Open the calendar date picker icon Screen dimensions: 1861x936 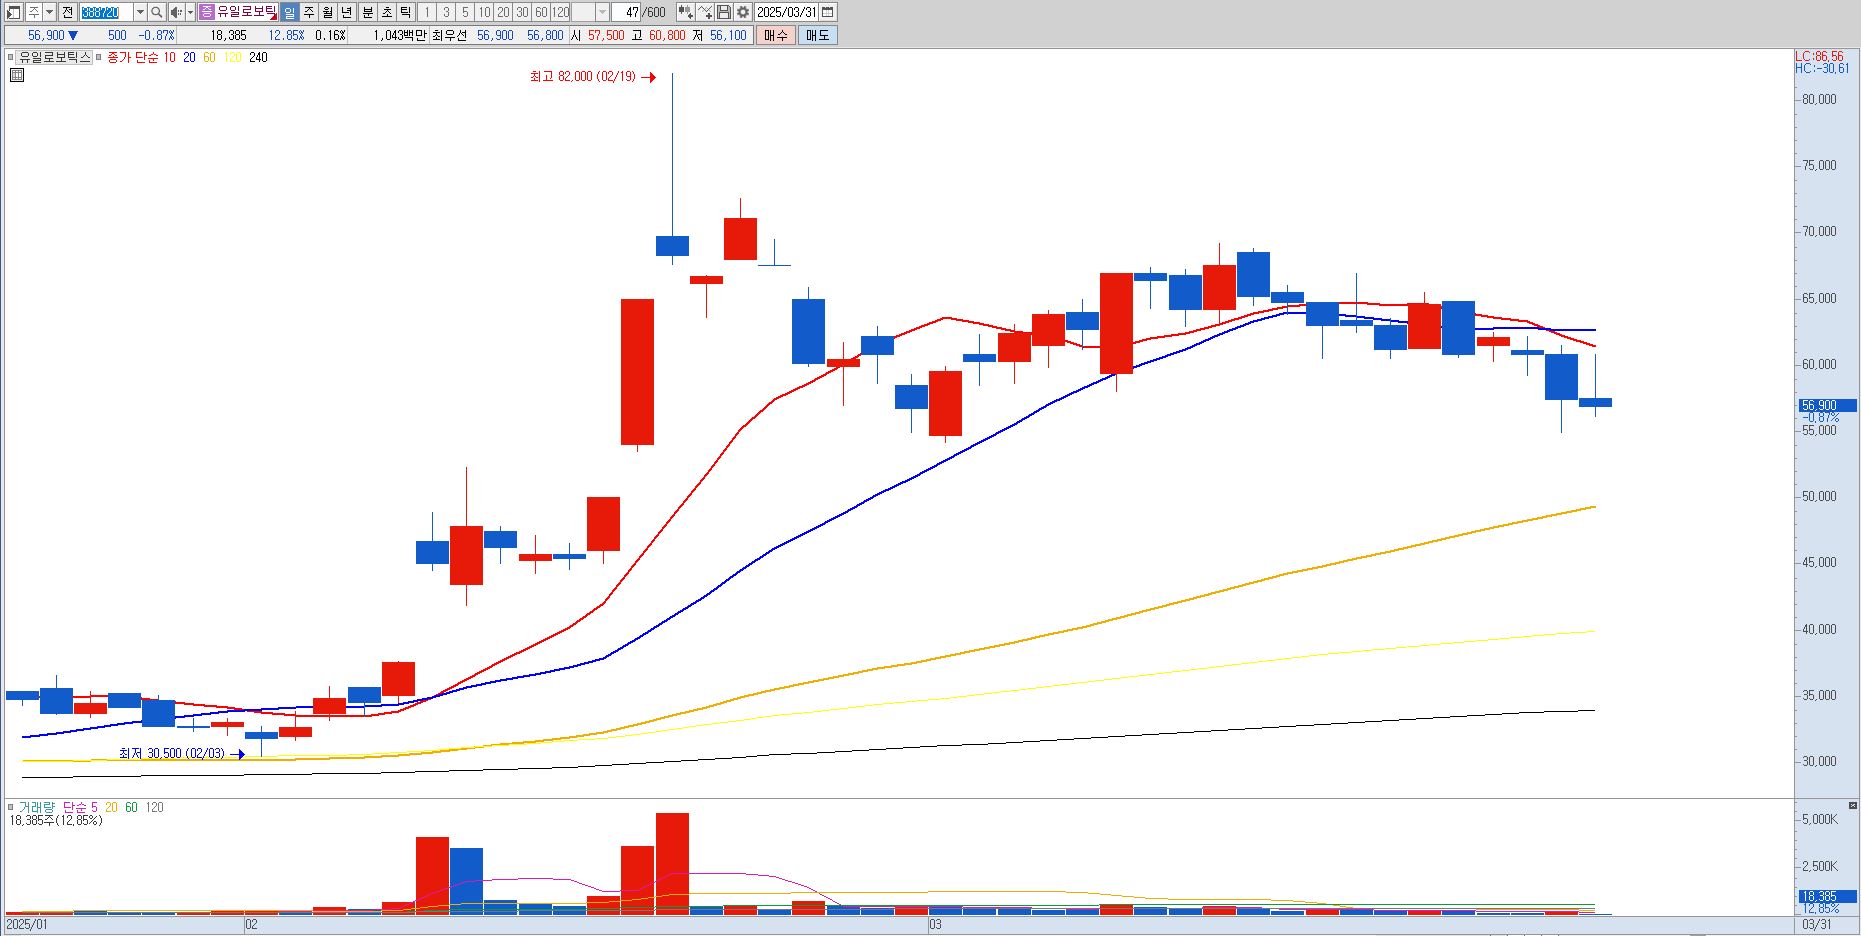828,12
